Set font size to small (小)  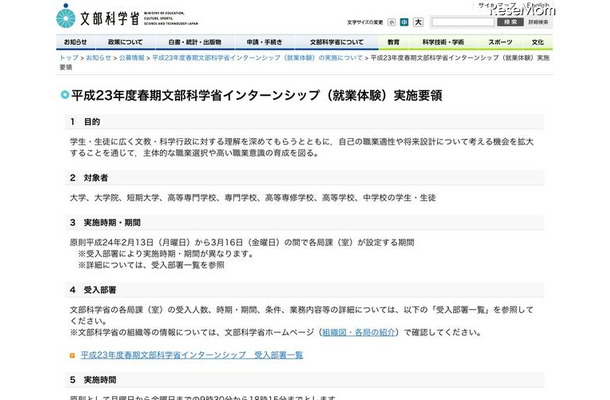pos(392,22)
